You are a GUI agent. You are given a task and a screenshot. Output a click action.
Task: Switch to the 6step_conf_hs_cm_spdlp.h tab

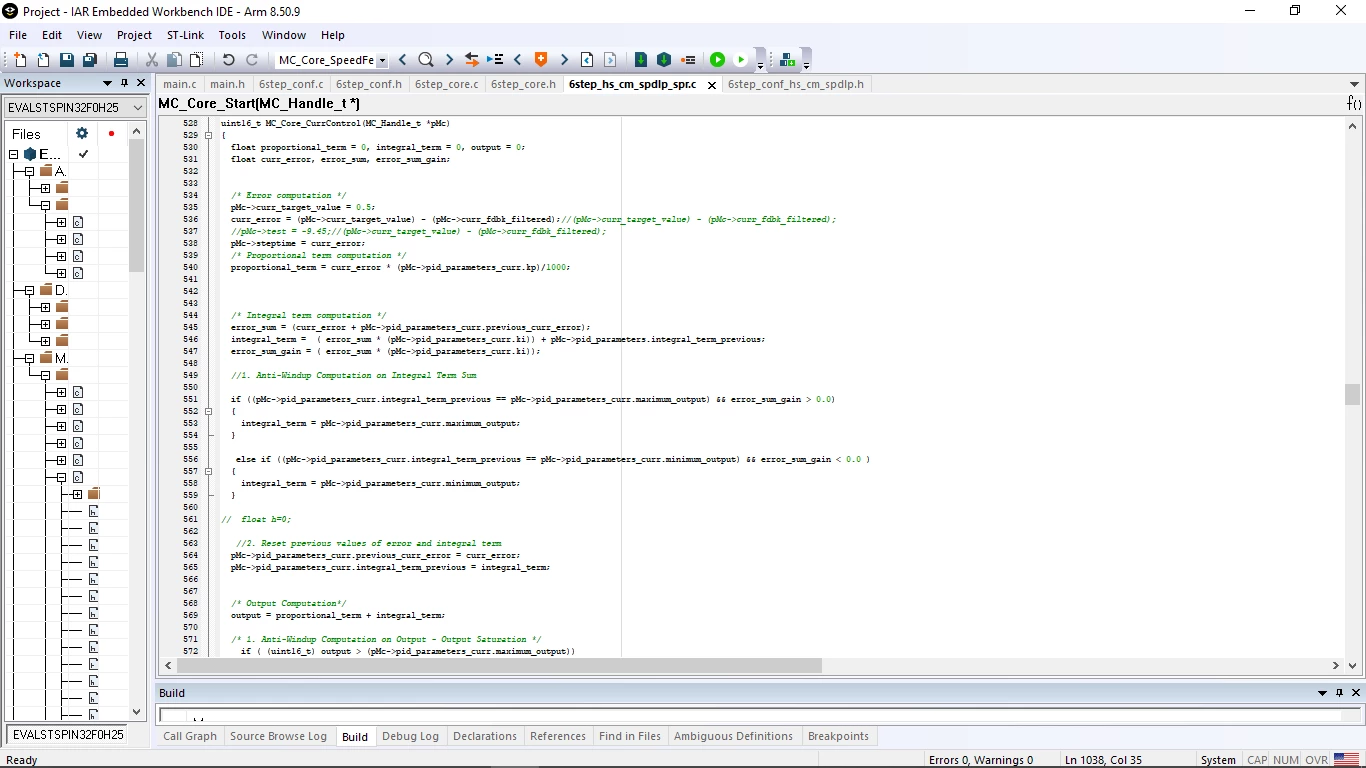pyautogui.click(x=796, y=84)
